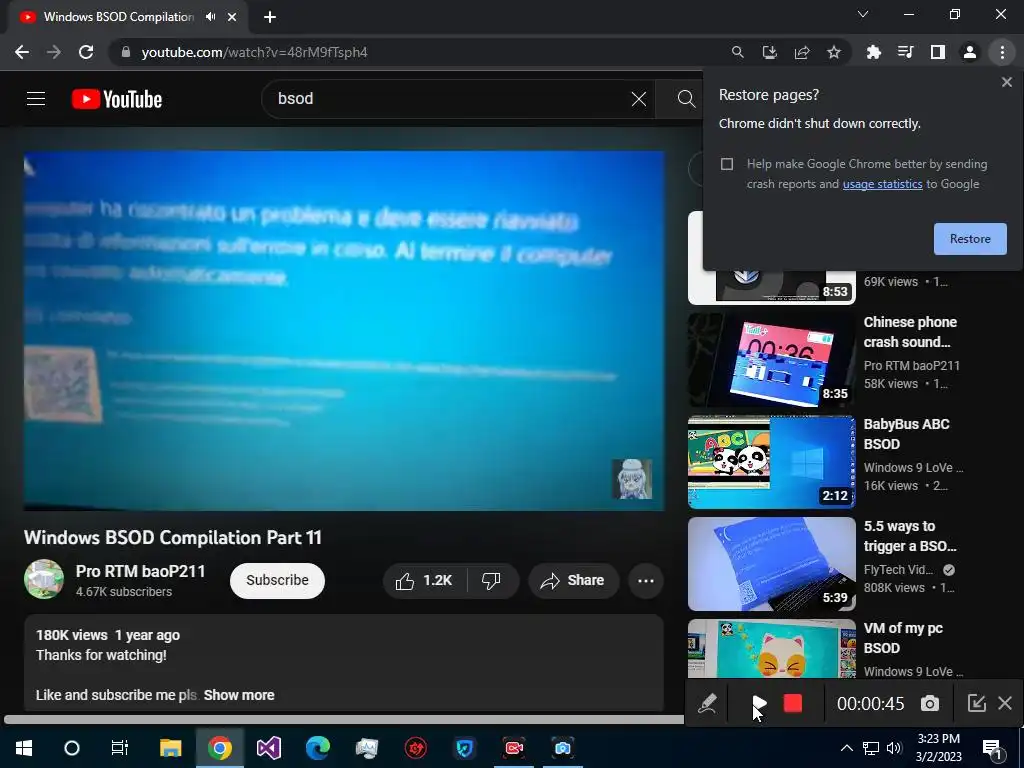Share the video
The width and height of the screenshot is (1024, 768).
(x=573, y=581)
